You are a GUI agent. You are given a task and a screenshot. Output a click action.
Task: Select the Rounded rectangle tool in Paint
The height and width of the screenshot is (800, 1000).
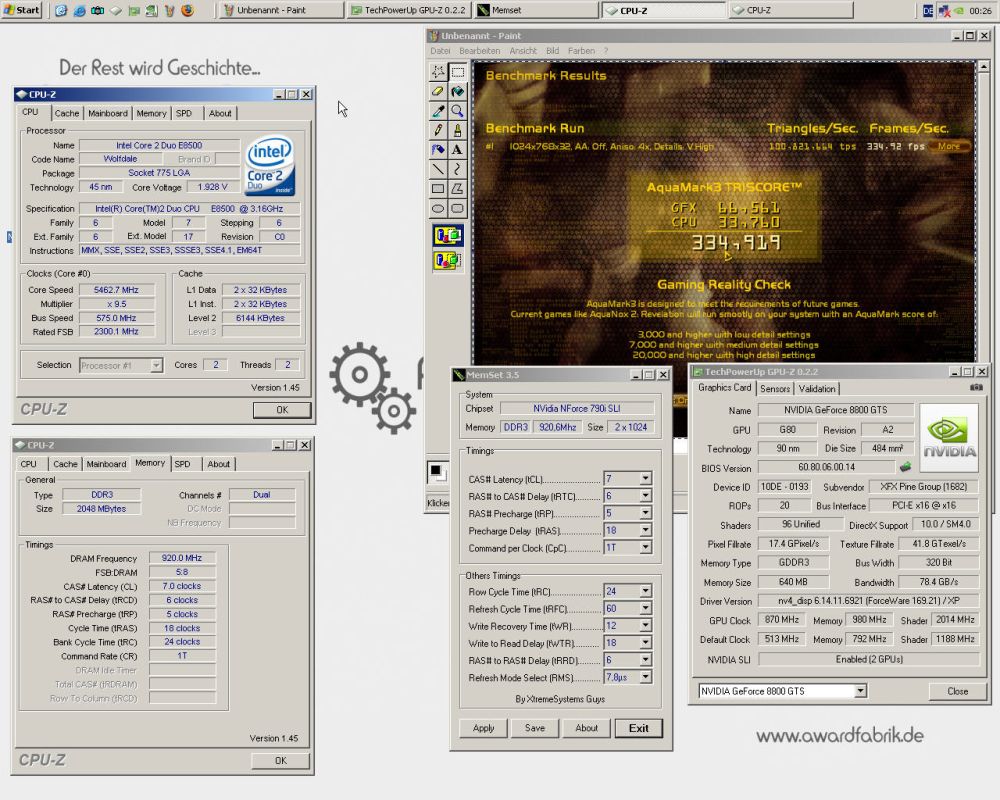coord(457,208)
